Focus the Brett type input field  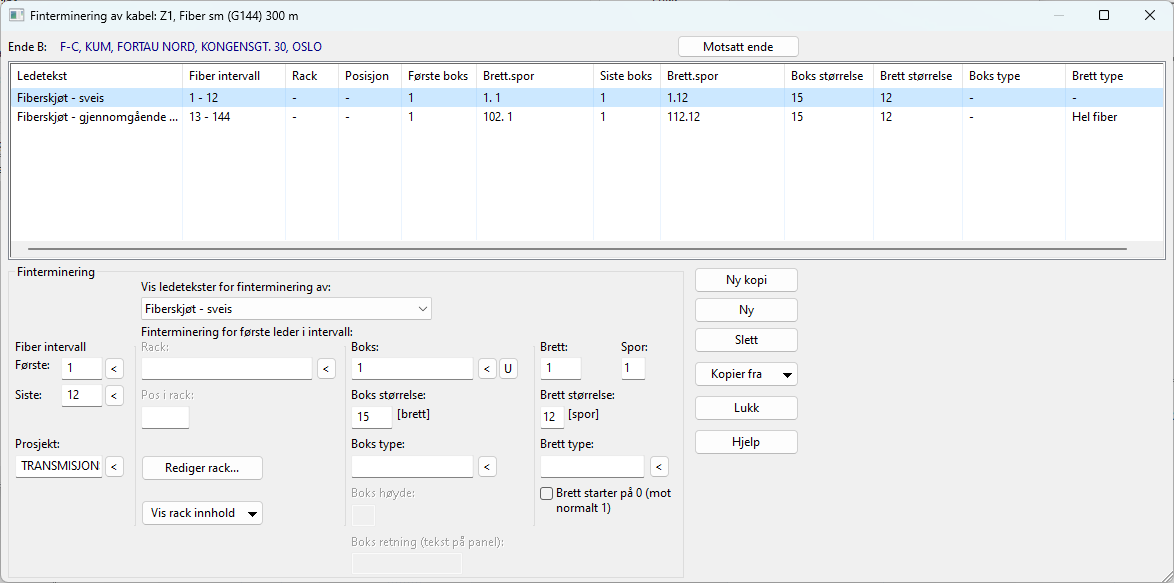[592, 466]
